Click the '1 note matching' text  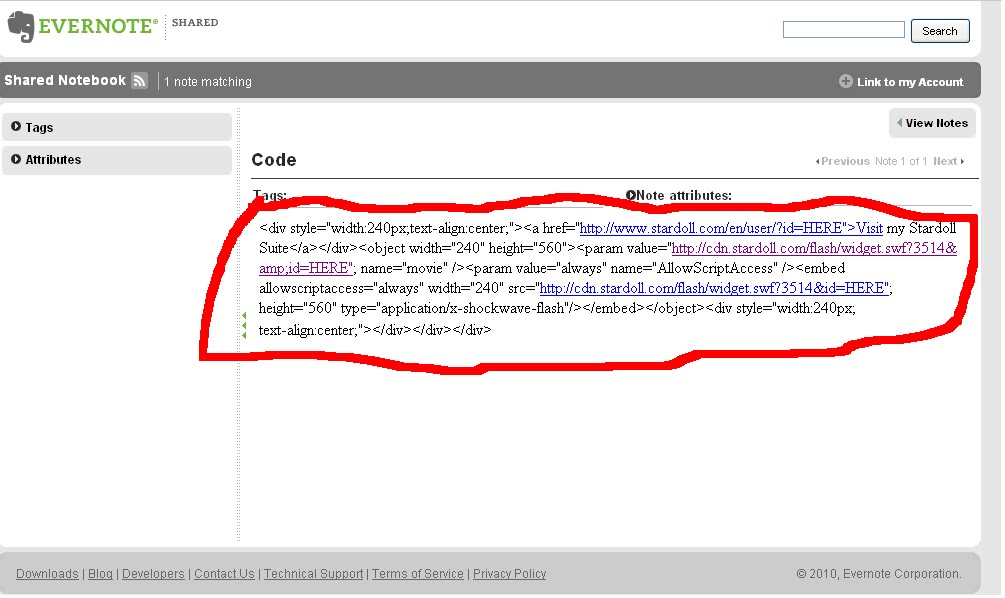pyautogui.click(x=208, y=82)
